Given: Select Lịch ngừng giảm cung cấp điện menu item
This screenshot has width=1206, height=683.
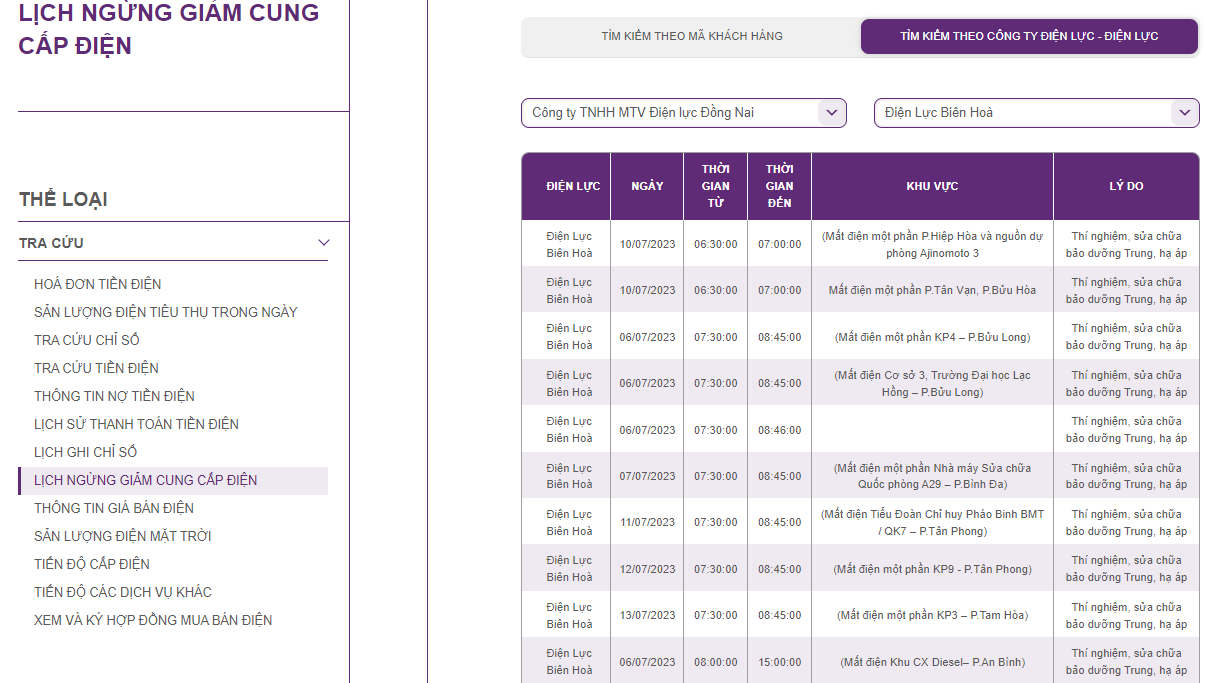Looking at the screenshot, I should (173, 480).
